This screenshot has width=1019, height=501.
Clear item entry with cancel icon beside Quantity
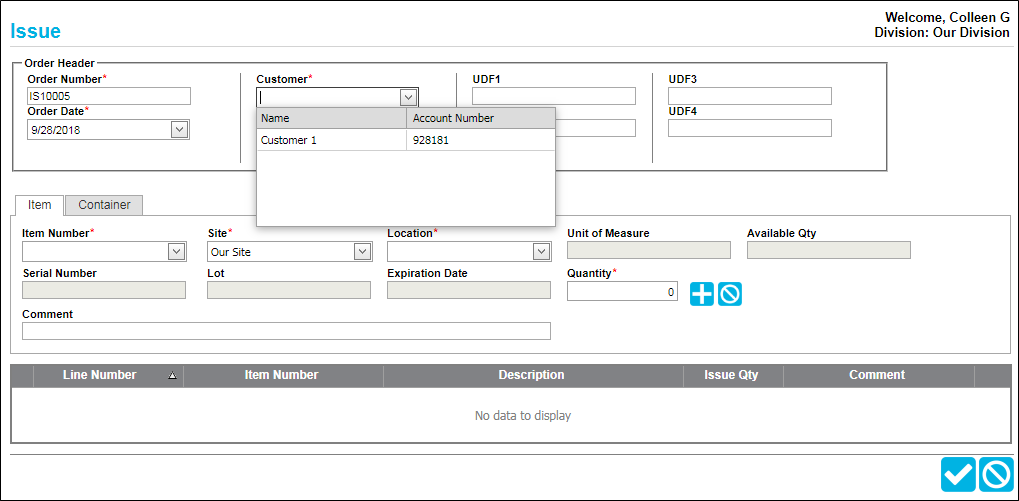tap(730, 294)
